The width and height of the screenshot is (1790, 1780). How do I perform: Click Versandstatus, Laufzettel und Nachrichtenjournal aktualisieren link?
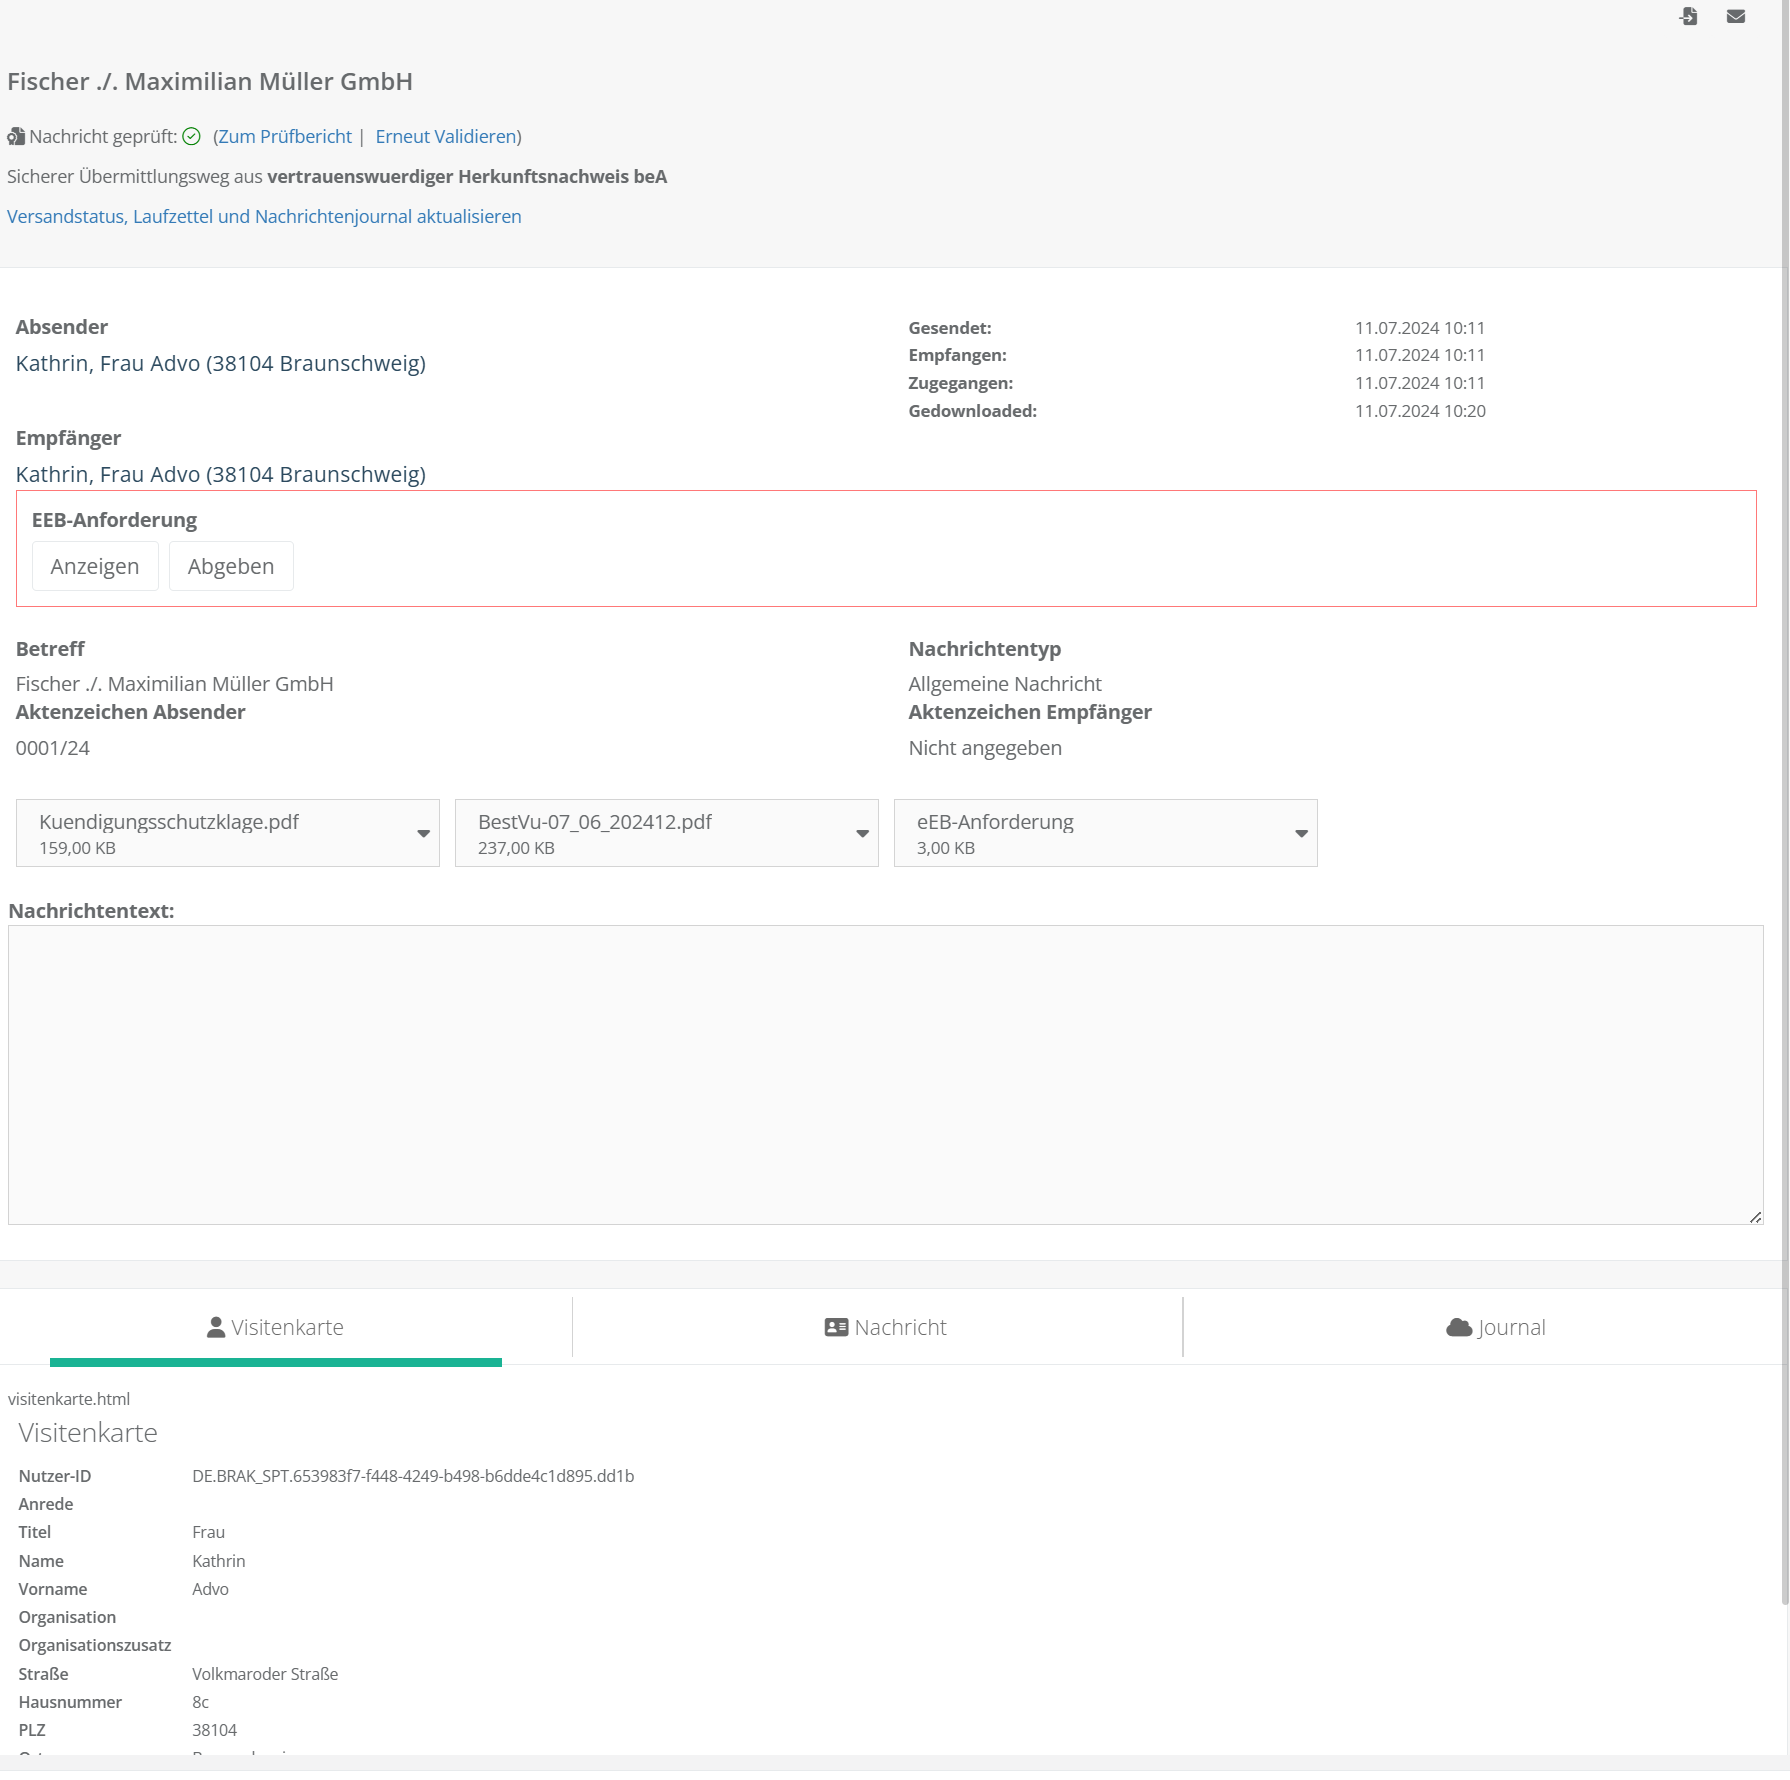click(x=264, y=217)
